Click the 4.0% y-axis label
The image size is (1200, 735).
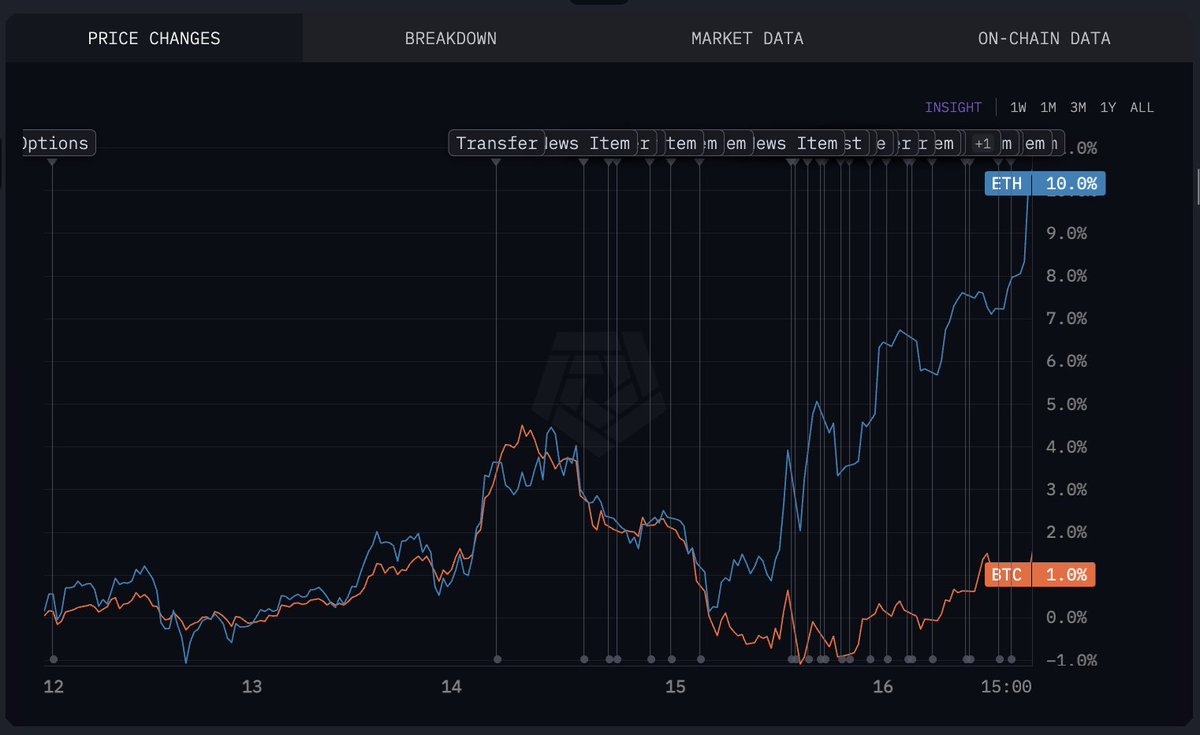click(x=1065, y=447)
